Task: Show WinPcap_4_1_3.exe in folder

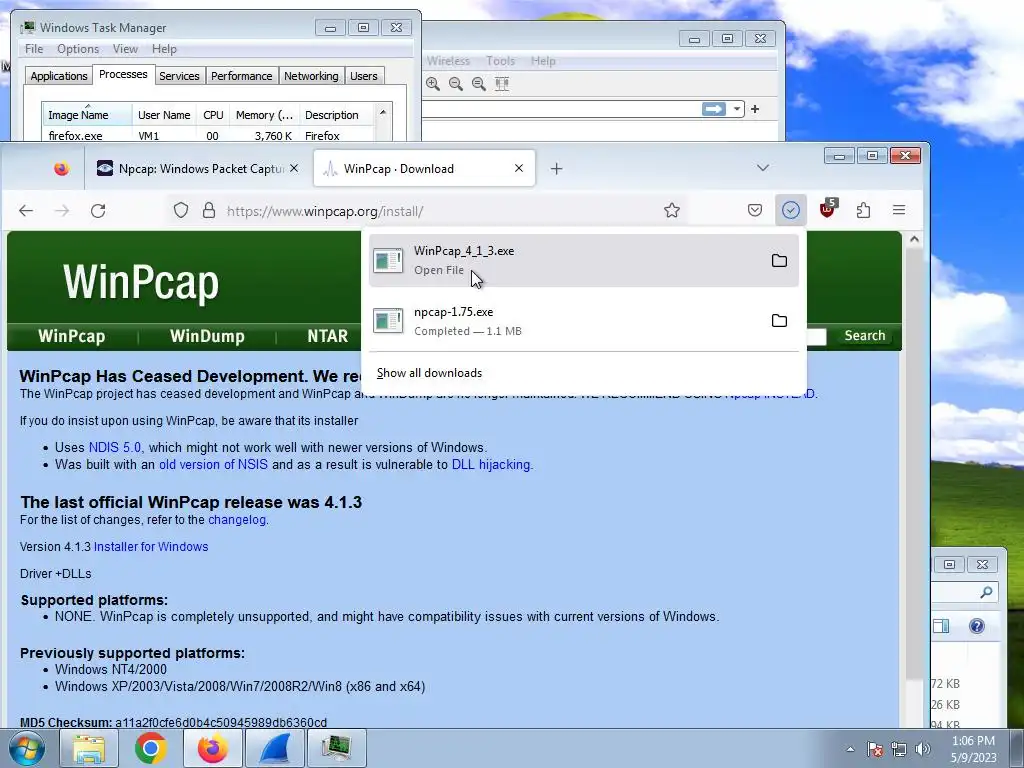Action: (779, 261)
